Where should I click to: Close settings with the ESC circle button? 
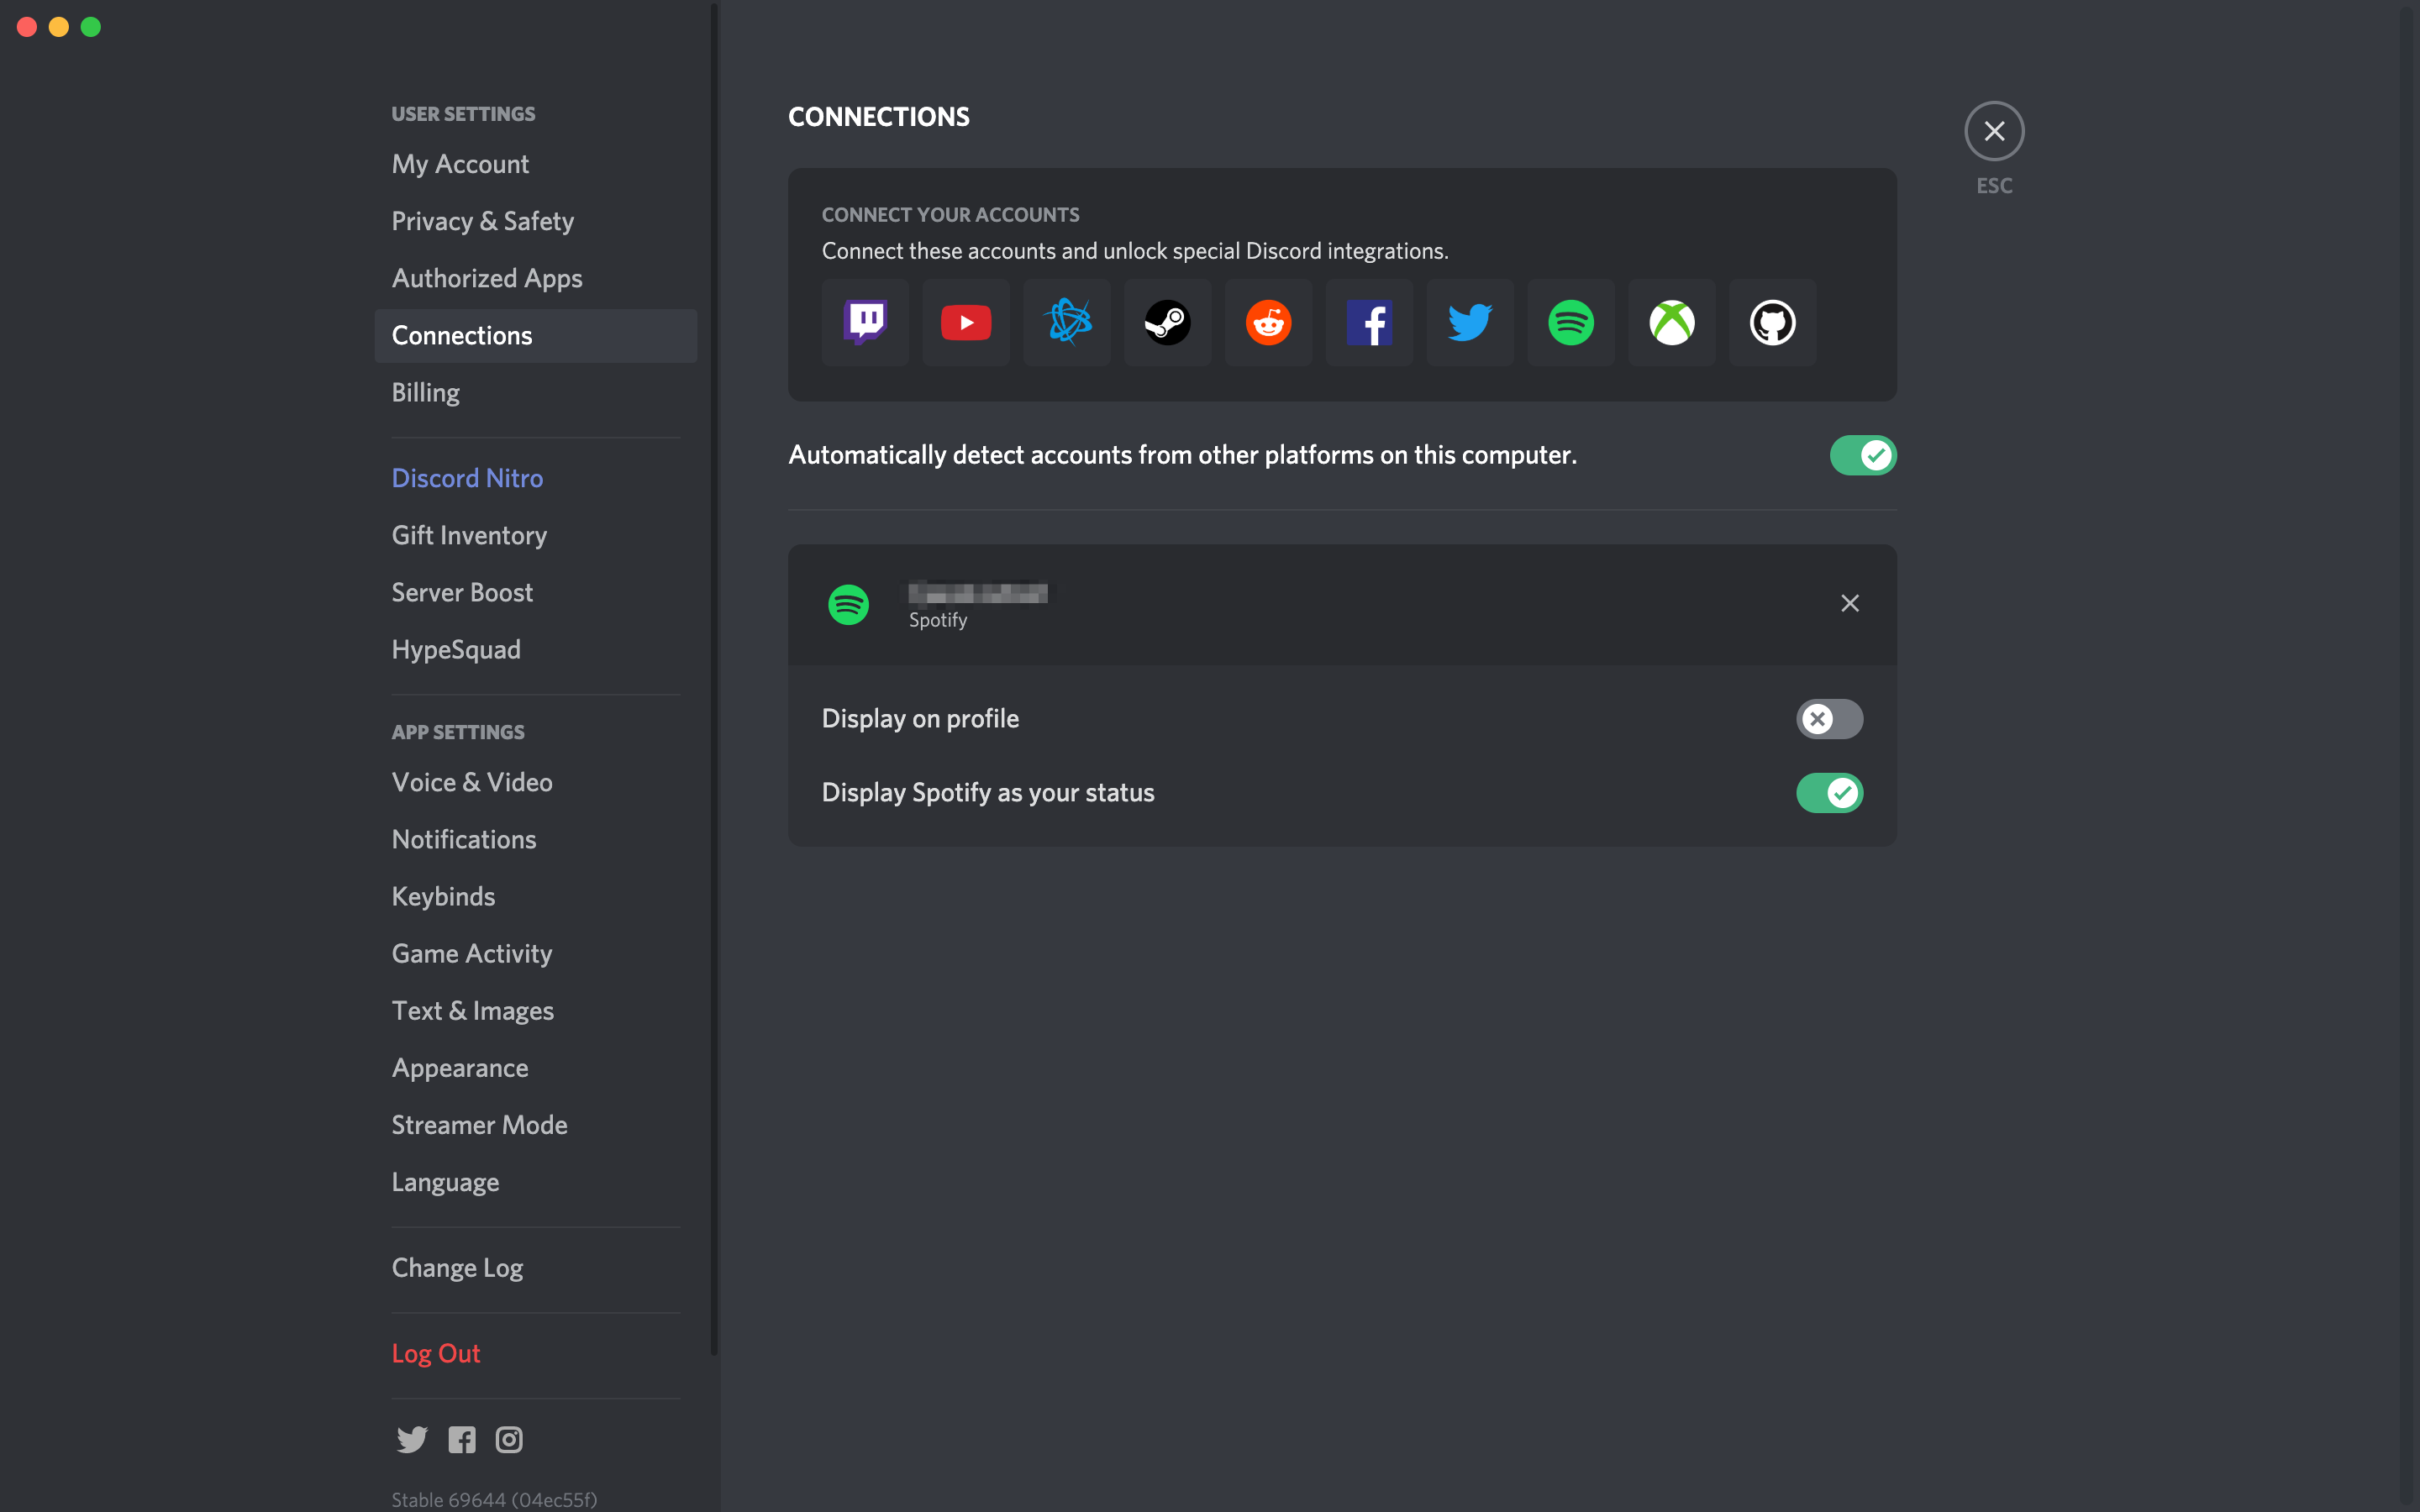[1994, 131]
